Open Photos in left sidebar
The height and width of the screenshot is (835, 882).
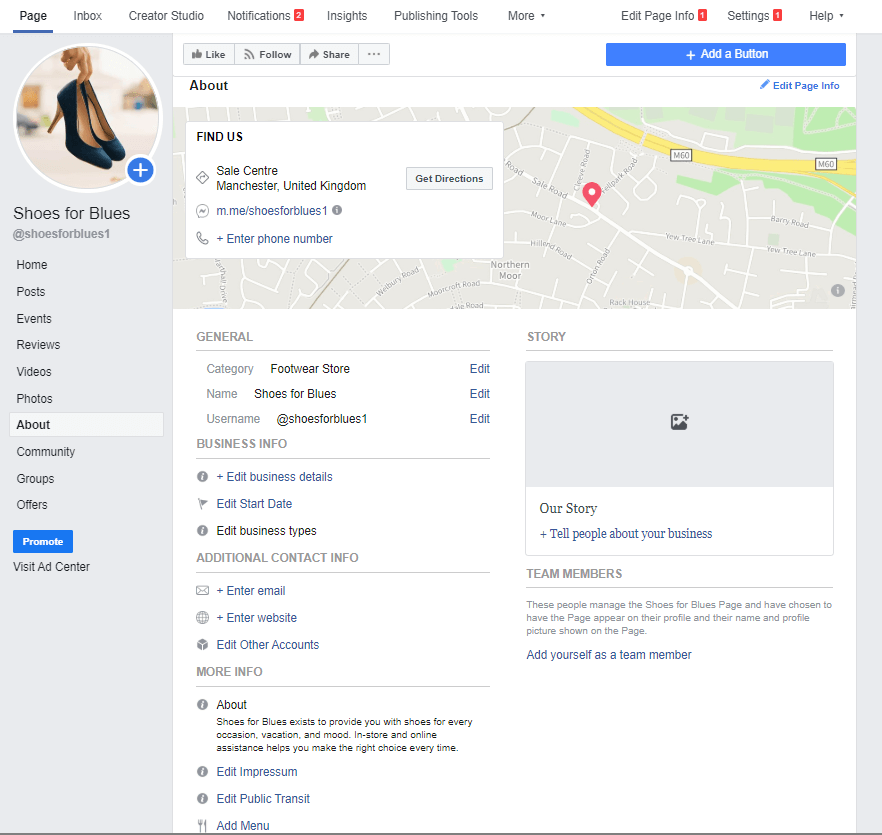pyautogui.click(x=34, y=398)
